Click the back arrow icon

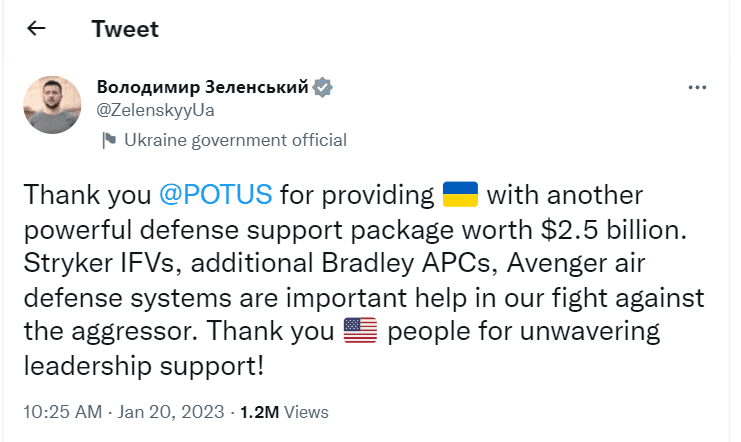[x=37, y=29]
